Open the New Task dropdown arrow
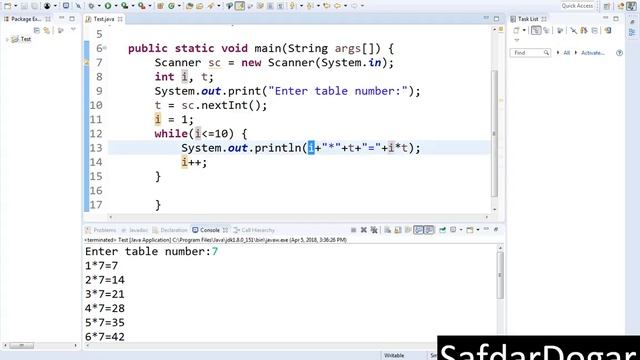This screenshot has width=640, height=360. coord(524,30)
